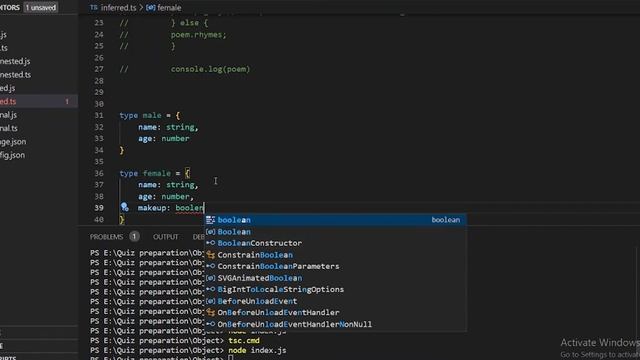Pick 'SVGAnimatedBoolean' suggestion
This screenshot has width=640, height=360.
click(335, 278)
